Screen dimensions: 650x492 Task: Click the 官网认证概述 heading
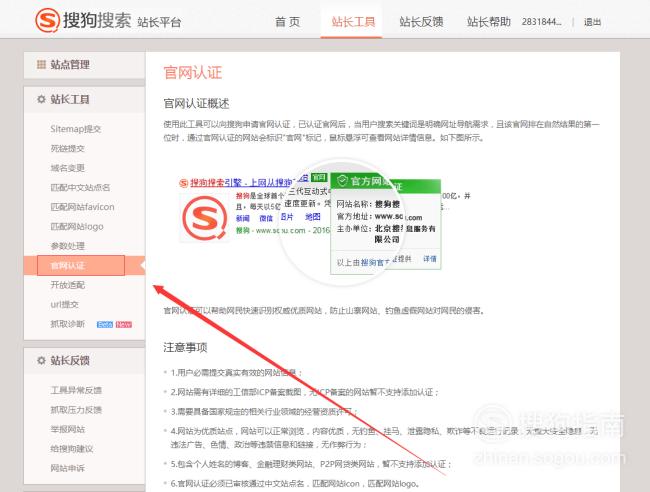pyautogui.click(x=196, y=103)
